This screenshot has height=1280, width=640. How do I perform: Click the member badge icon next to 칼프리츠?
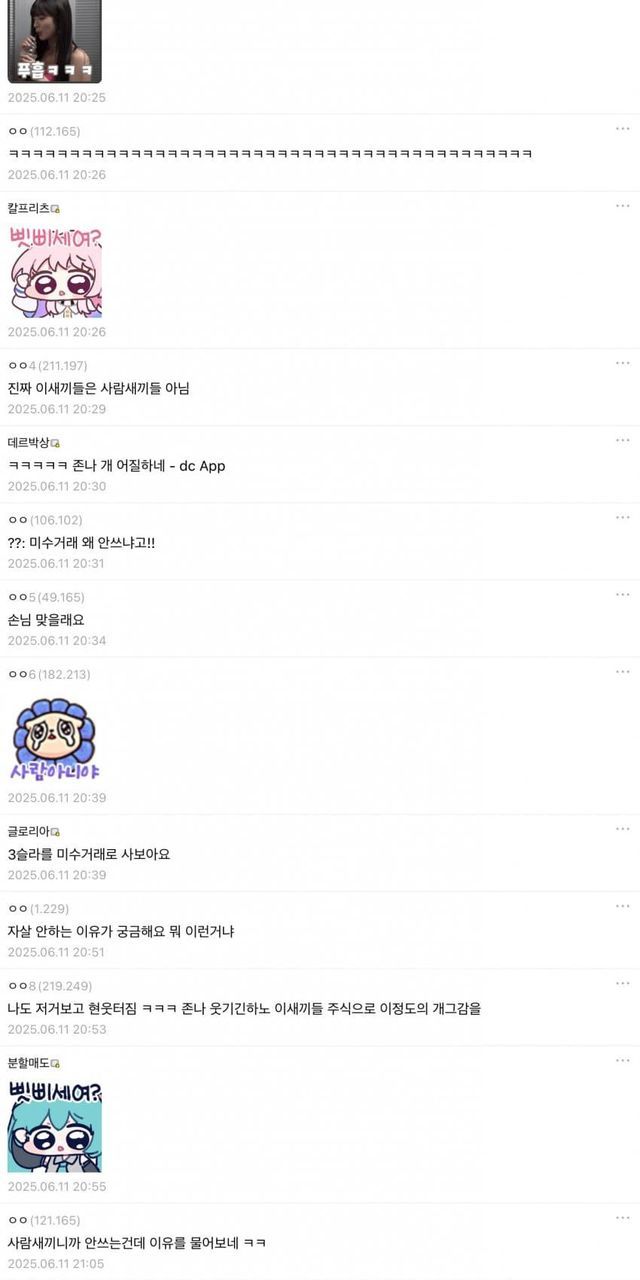point(55,209)
